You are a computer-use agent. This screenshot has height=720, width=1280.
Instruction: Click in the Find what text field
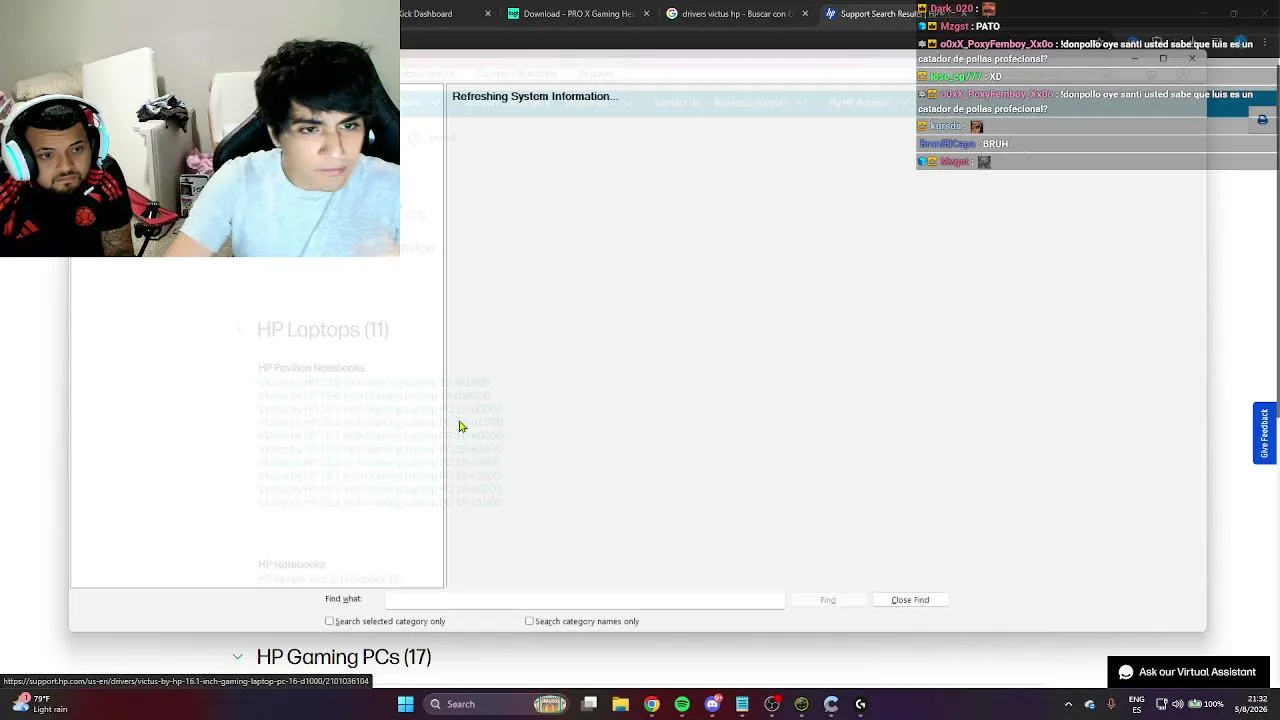coord(585,600)
